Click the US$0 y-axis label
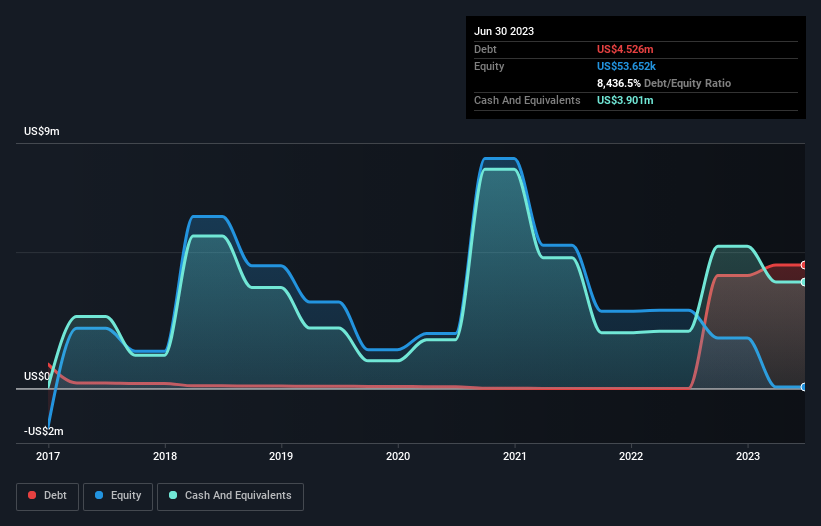821x526 pixels. (37, 376)
